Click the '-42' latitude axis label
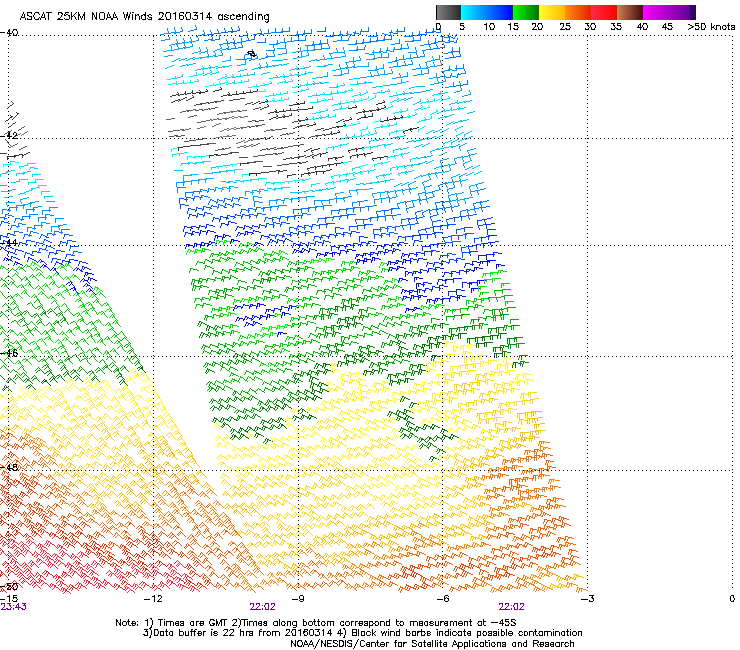 9,135
